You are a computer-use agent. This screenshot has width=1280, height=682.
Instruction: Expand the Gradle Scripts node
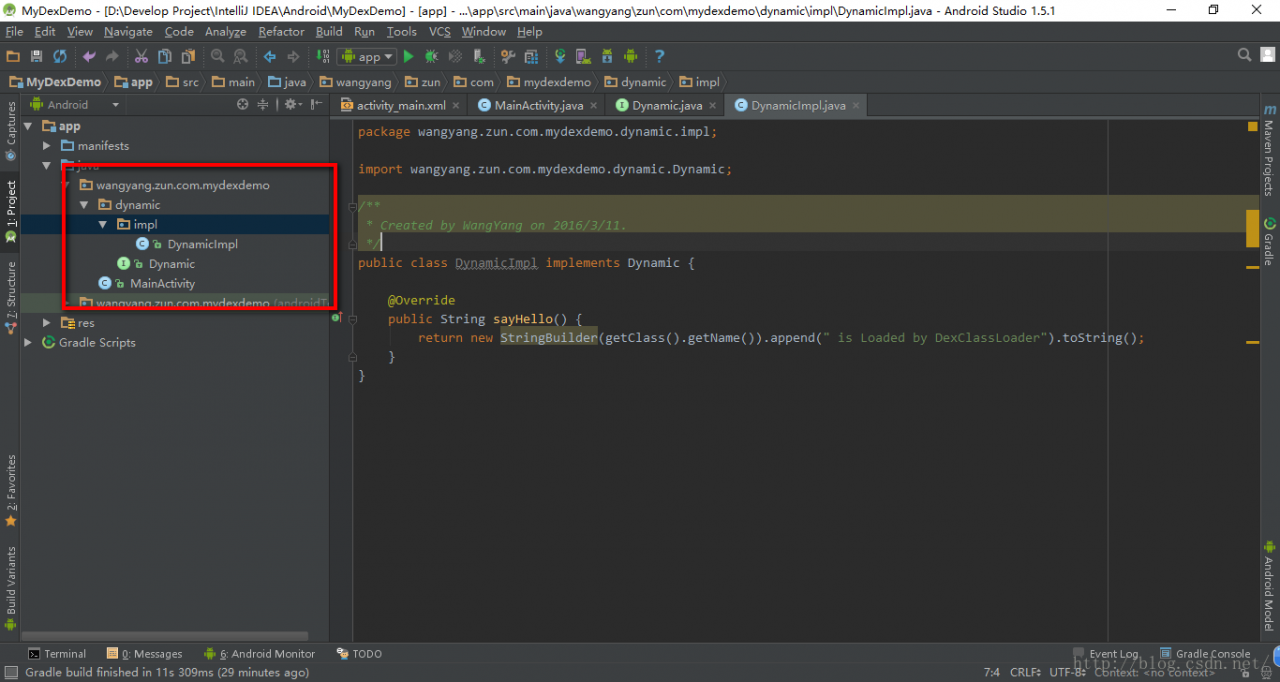coord(28,343)
